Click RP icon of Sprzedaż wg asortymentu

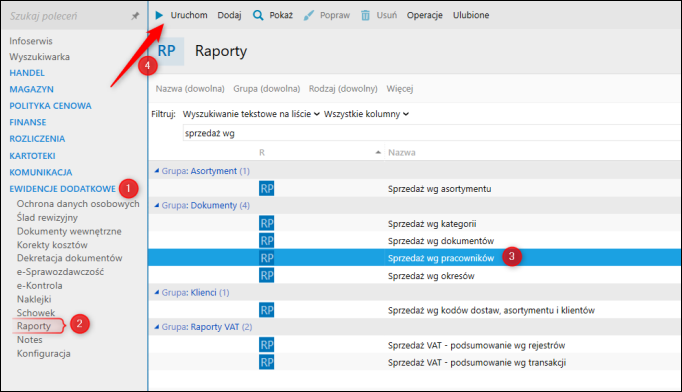(x=267, y=188)
